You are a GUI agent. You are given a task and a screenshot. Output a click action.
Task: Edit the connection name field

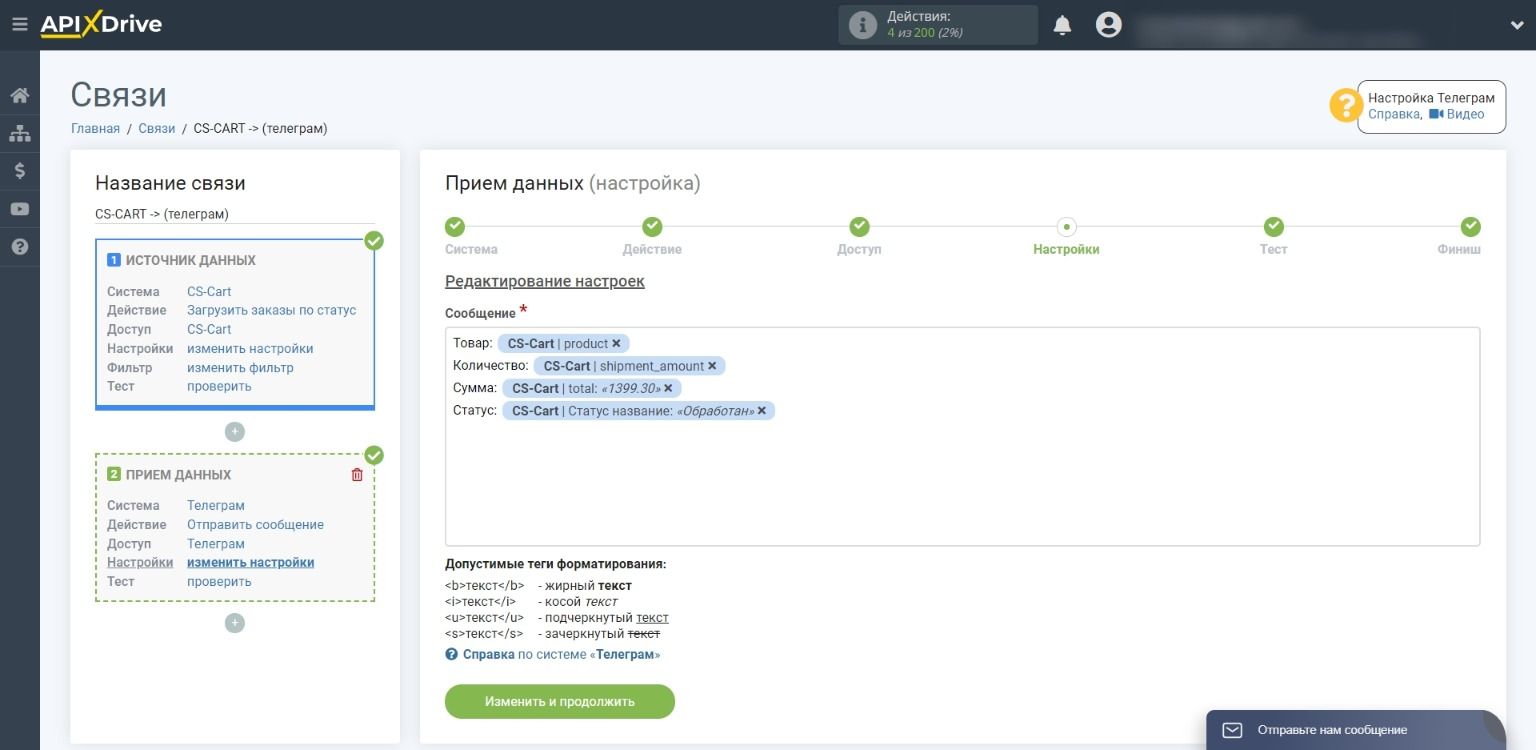tap(235, 214)
